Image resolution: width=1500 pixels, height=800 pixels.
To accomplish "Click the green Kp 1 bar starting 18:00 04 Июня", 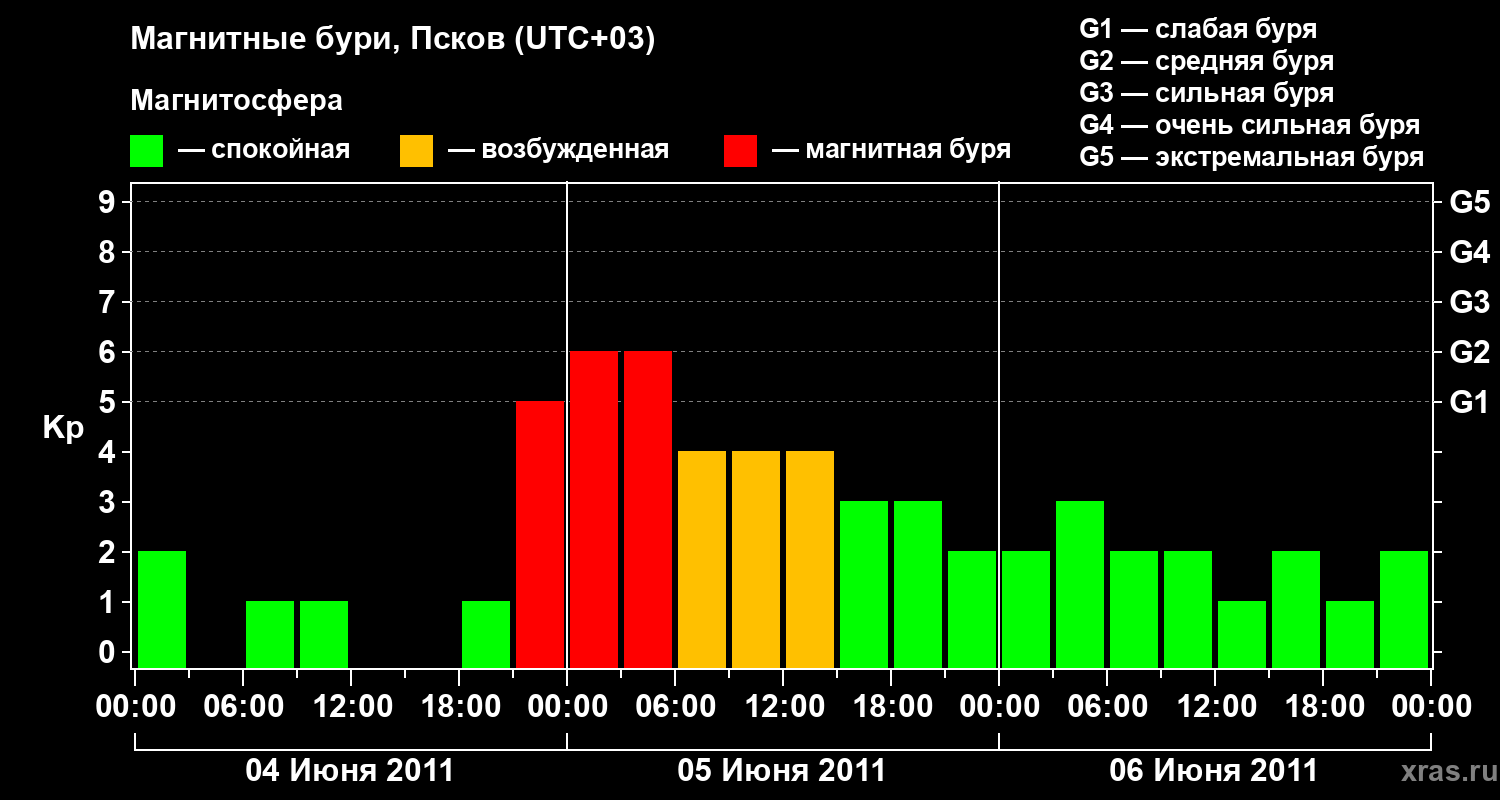I will [486, 635].
